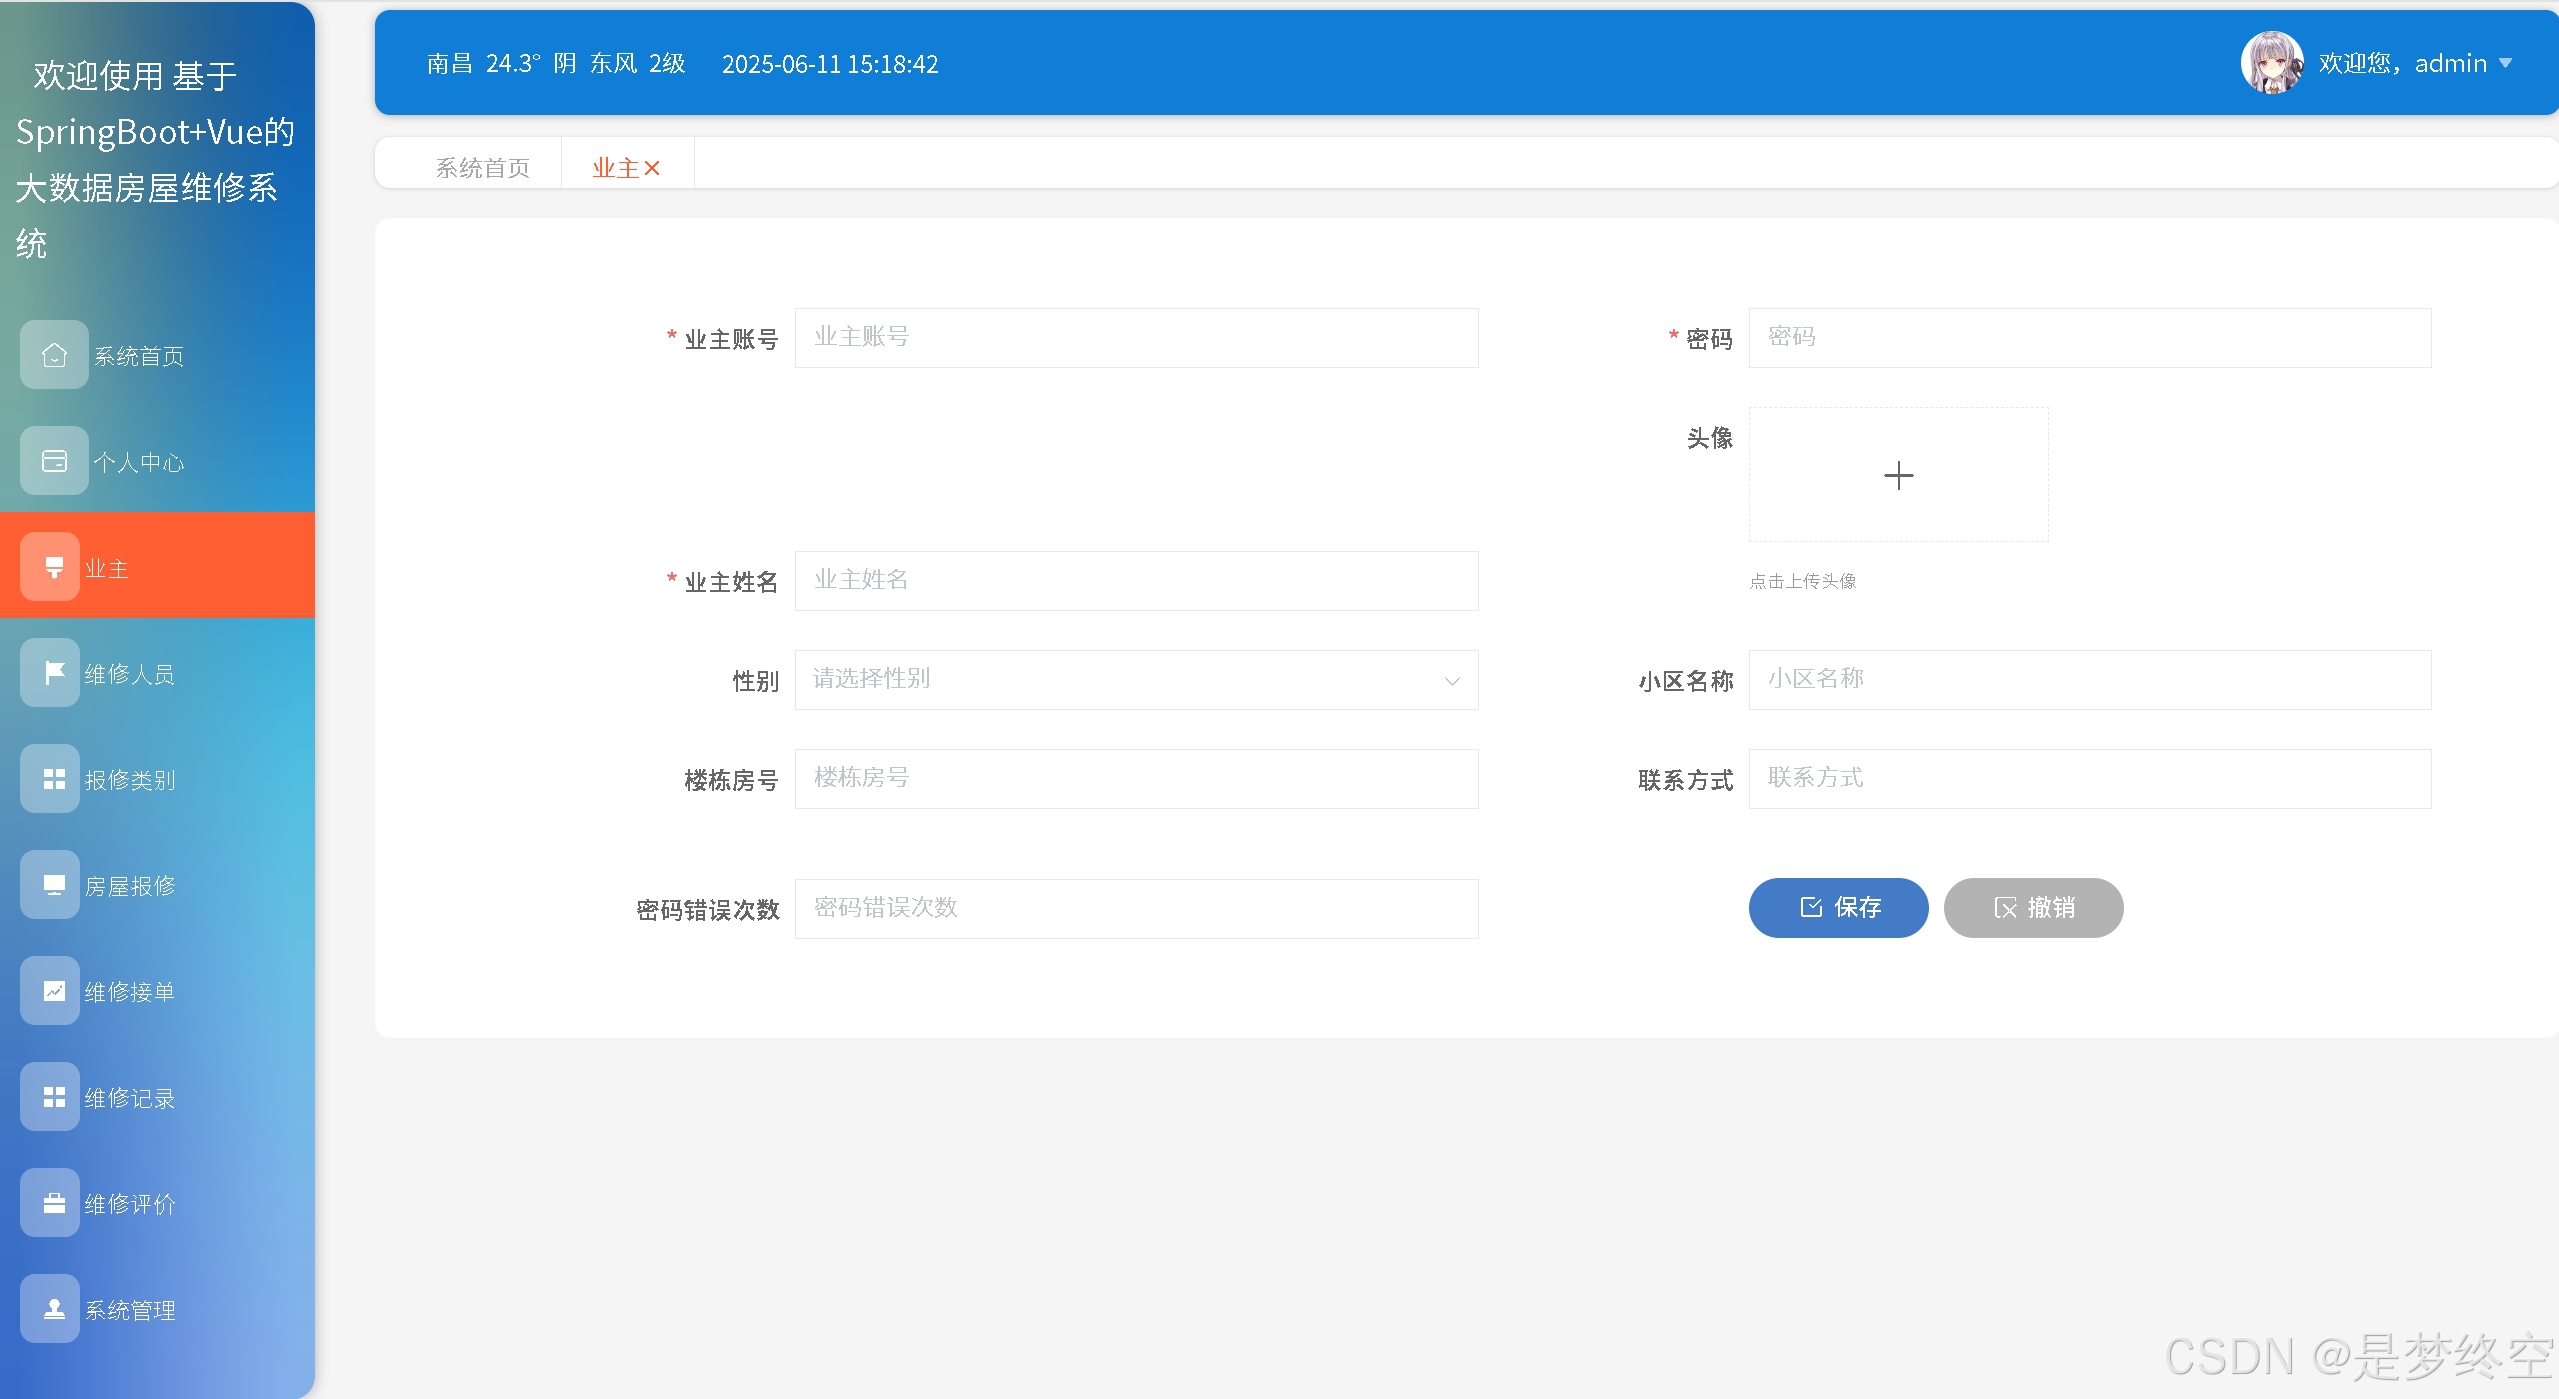Close the 业主 tab with the X

pyautogui.click(x=652, y=168)
